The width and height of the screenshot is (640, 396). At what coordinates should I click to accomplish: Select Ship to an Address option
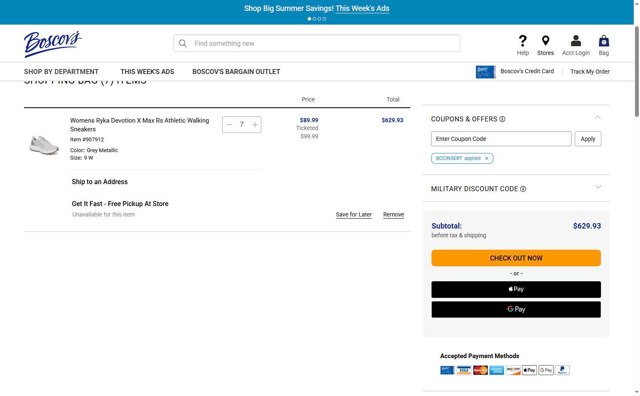100,182
